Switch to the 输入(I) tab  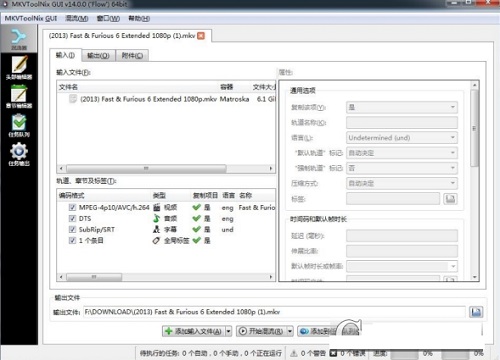(65, 55)
